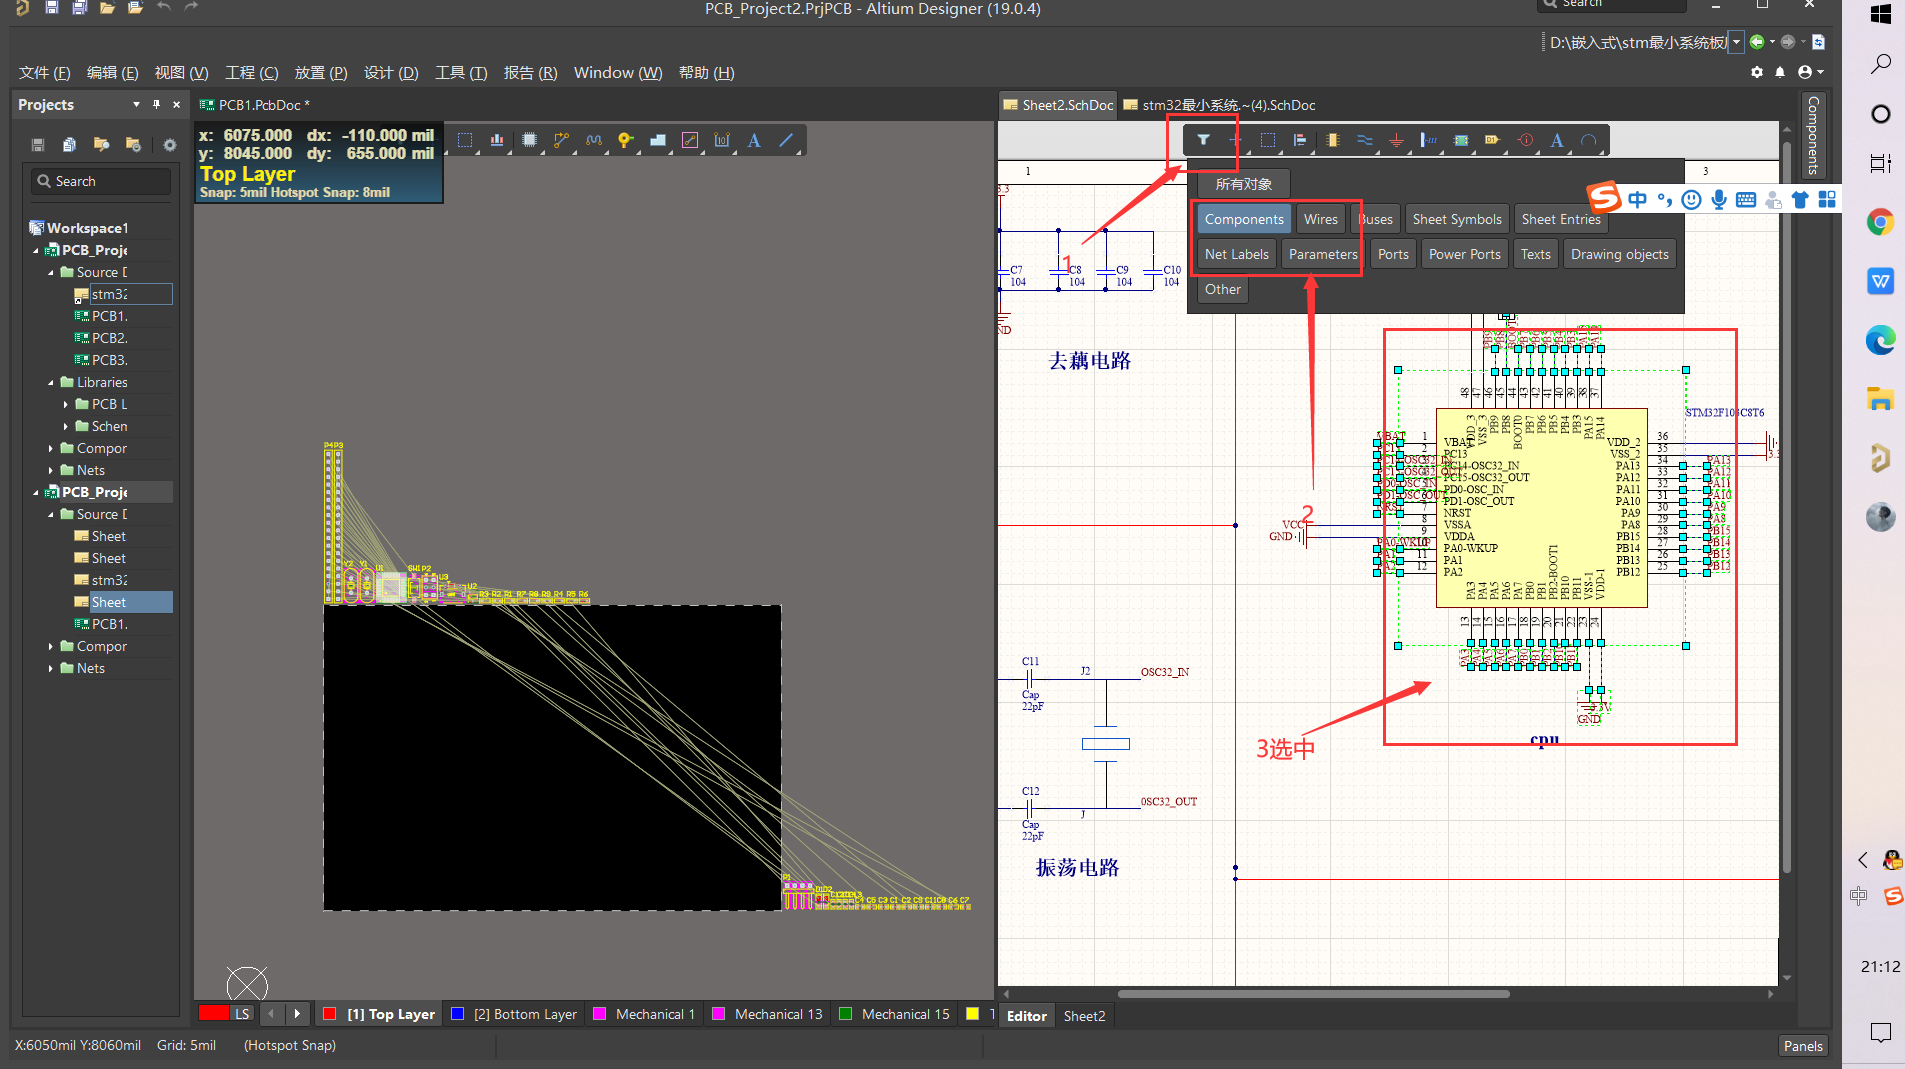Screen dimensions: 1905x1069
Task: Toggle the Power Ports selection filter
Action: coord(1464,254)
